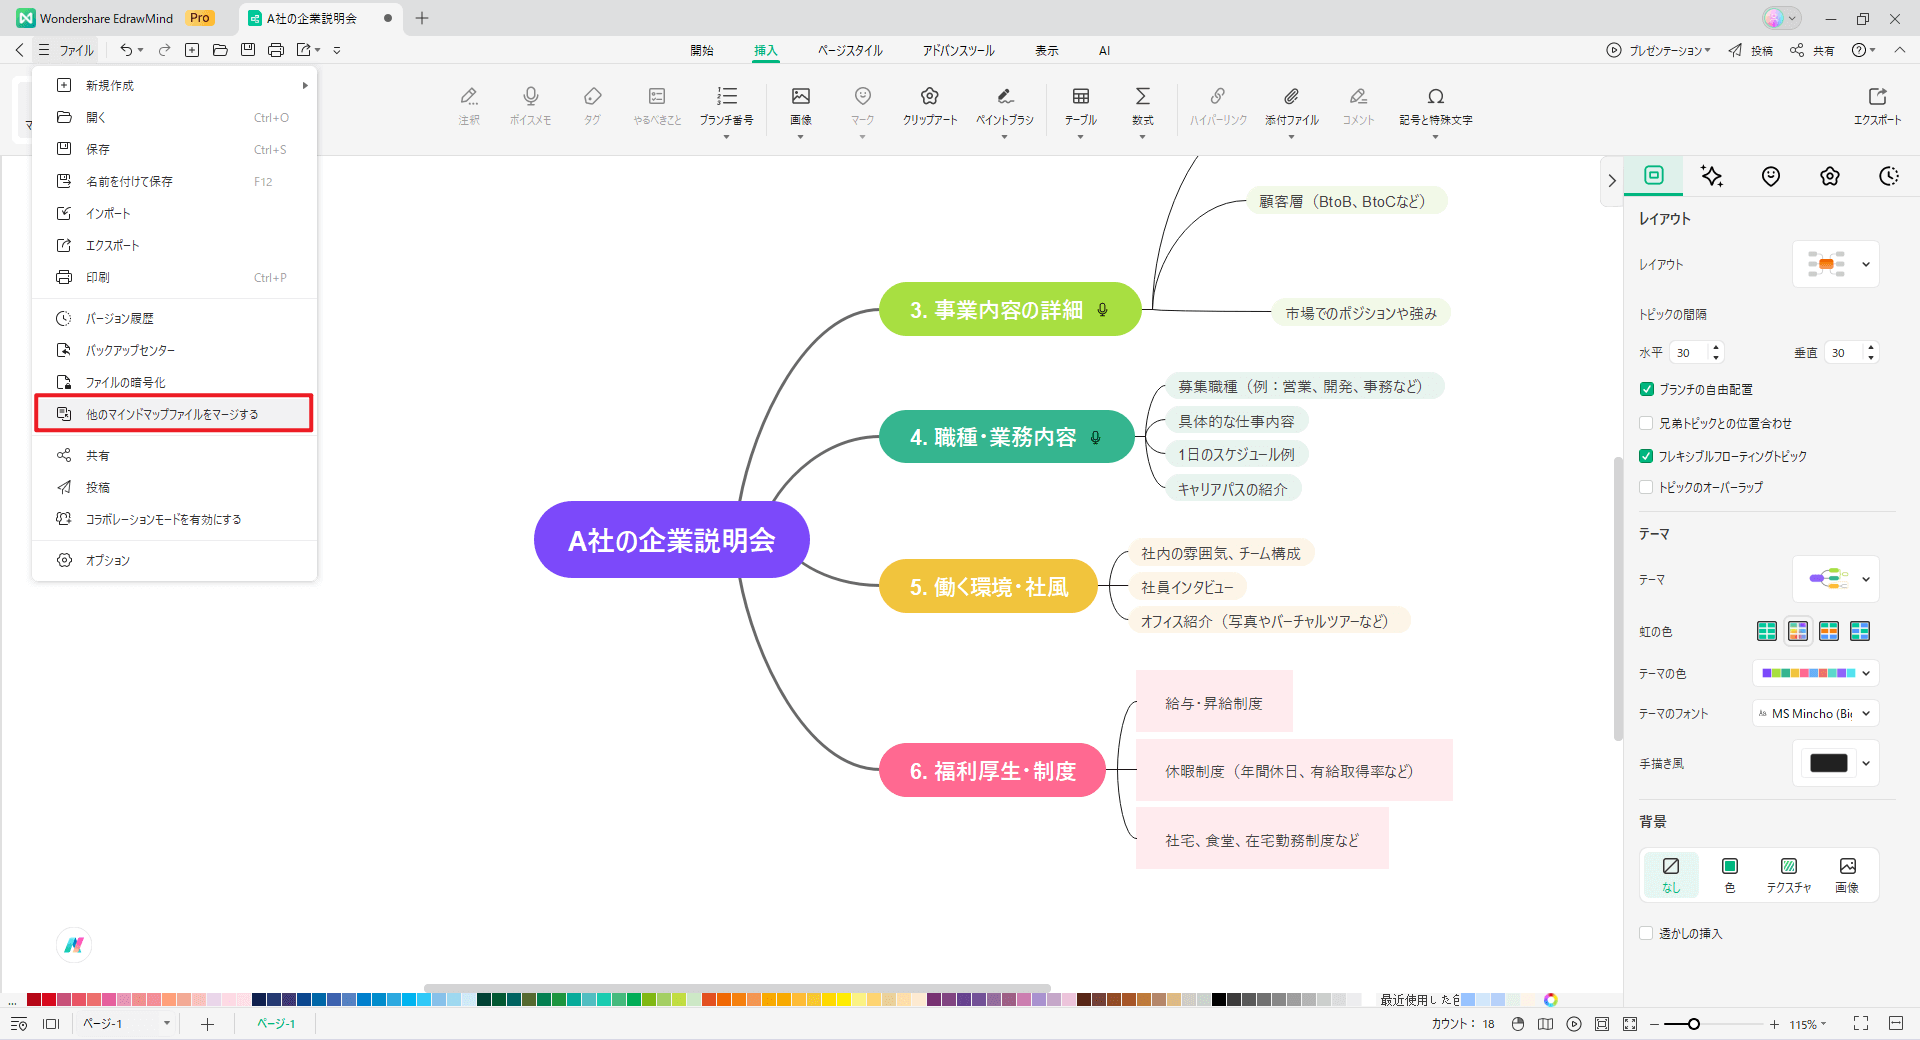Click the fullscreen icon in status bar
The image size is (1920, 1040).
click(1860, 1023)
